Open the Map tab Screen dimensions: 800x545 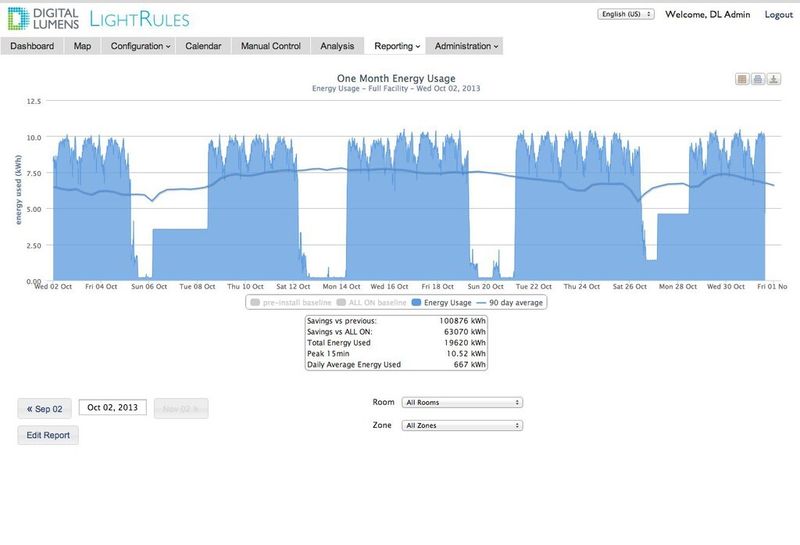(x=82, y=46)
